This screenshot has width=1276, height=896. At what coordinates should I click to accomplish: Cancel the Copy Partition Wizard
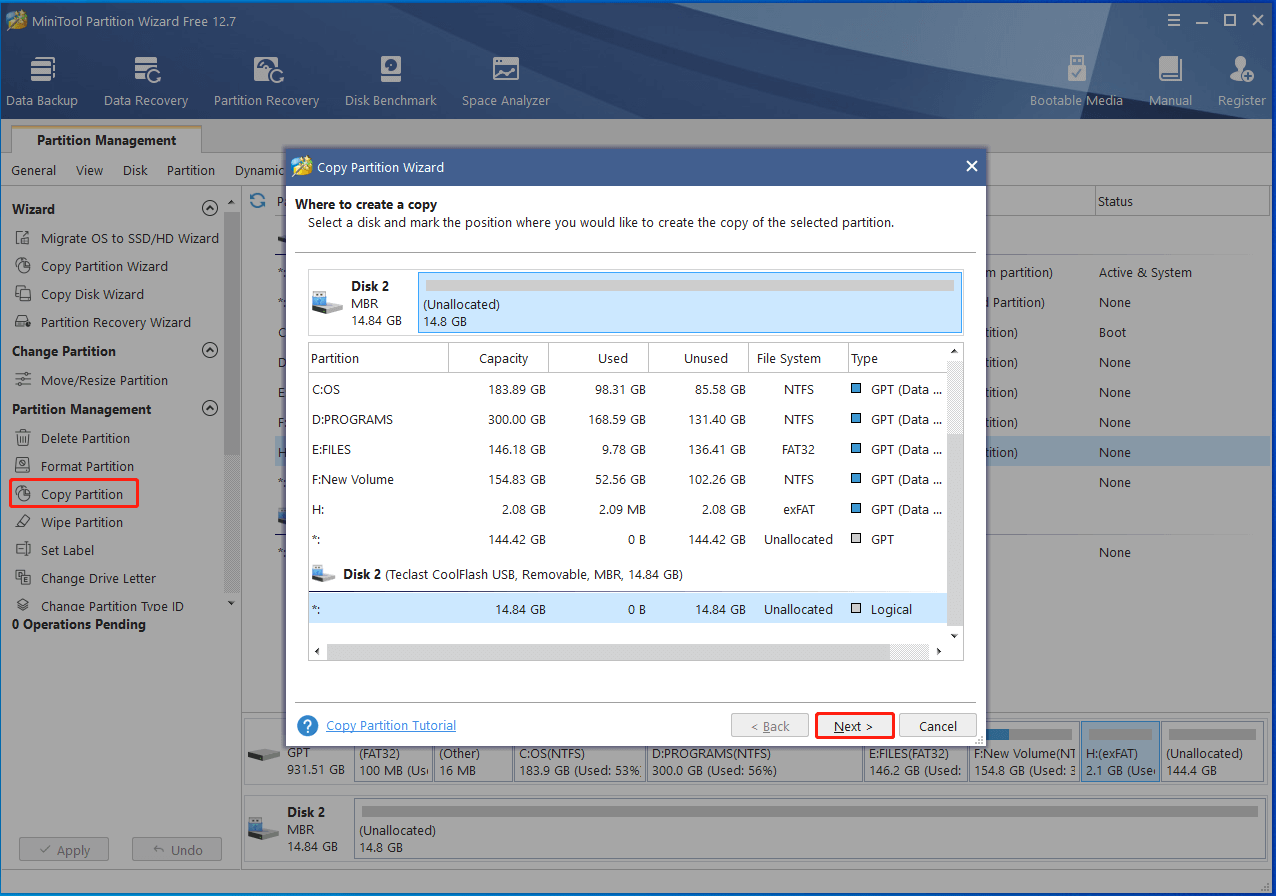point(938,726)
